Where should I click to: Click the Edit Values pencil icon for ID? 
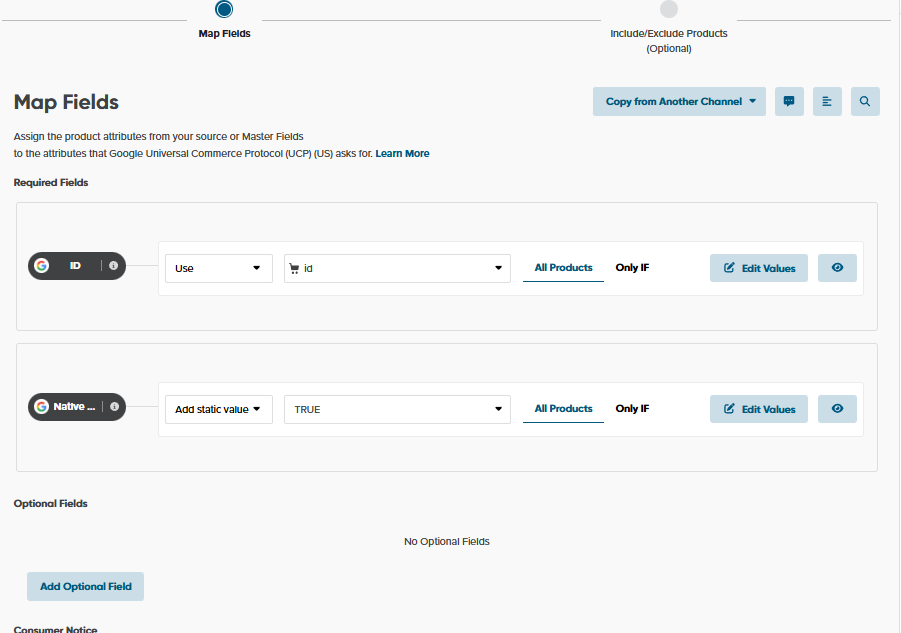point(728,267)
